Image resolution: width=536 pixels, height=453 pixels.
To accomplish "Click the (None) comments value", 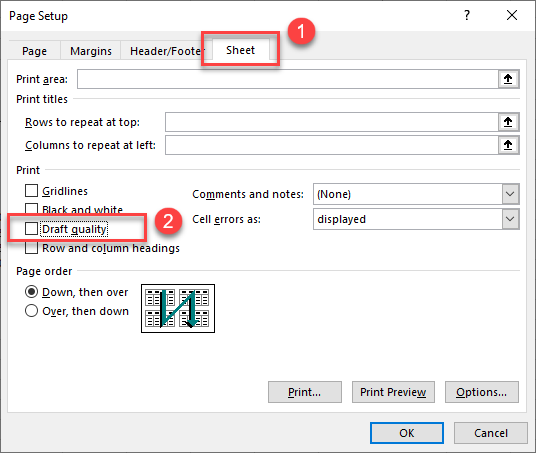I will coord(334,194).
